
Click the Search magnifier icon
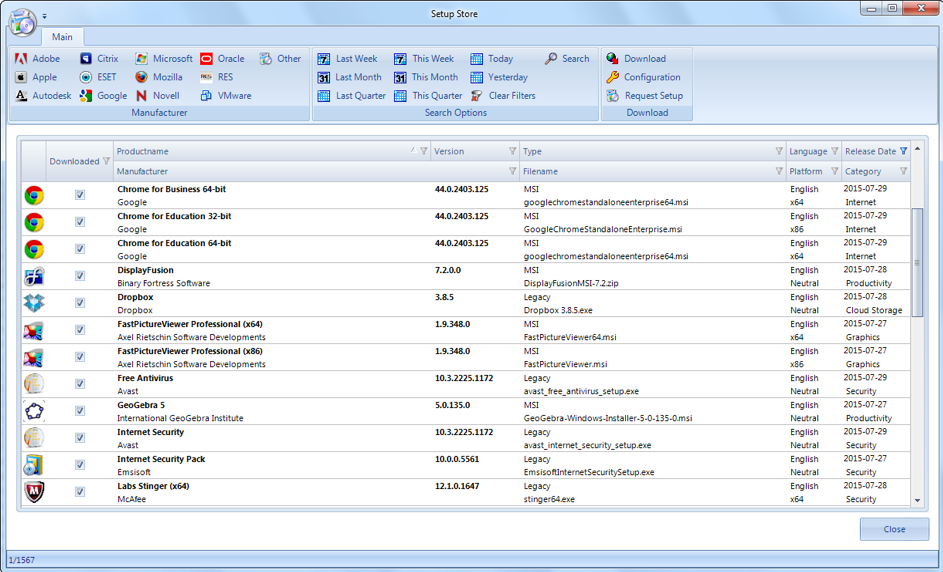551,59
